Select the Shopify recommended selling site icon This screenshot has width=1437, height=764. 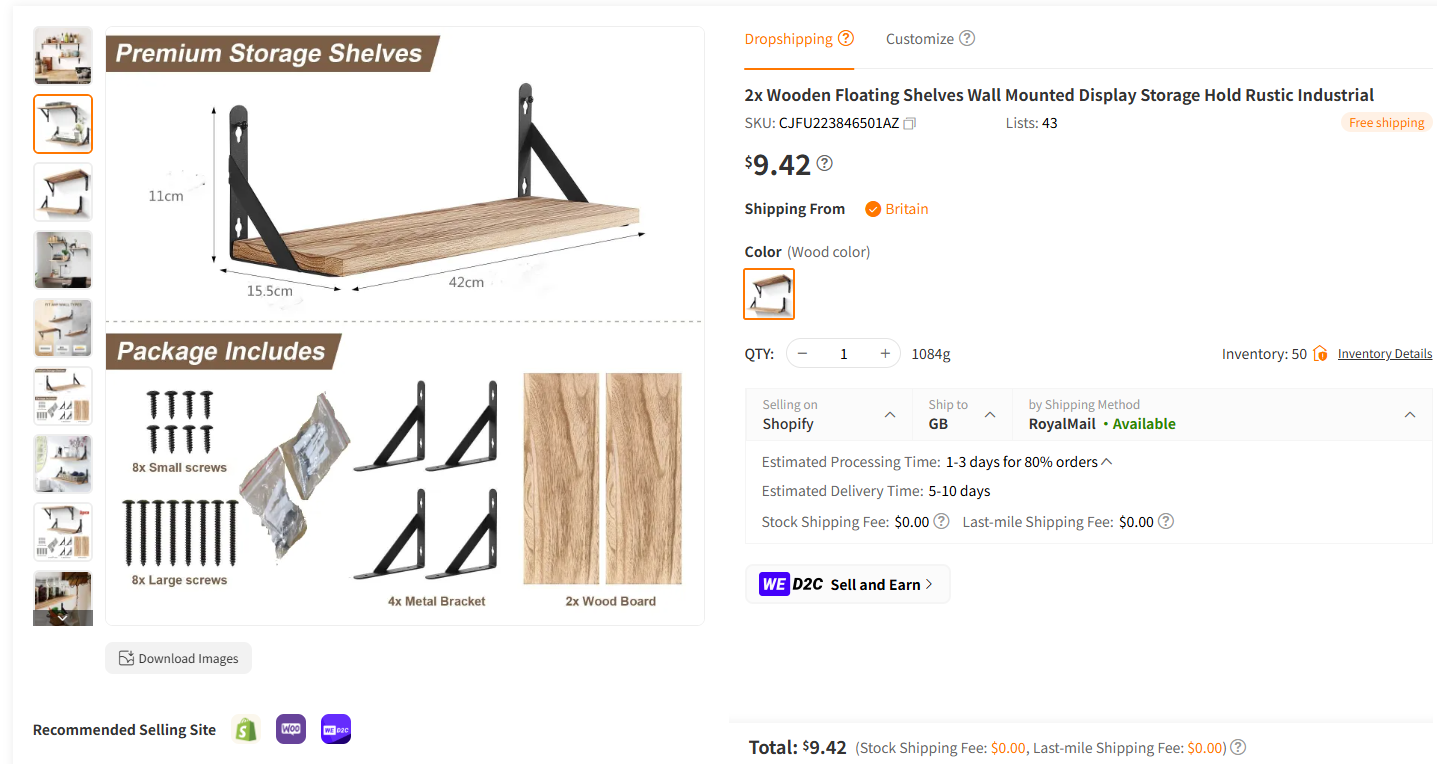(245, 729)
